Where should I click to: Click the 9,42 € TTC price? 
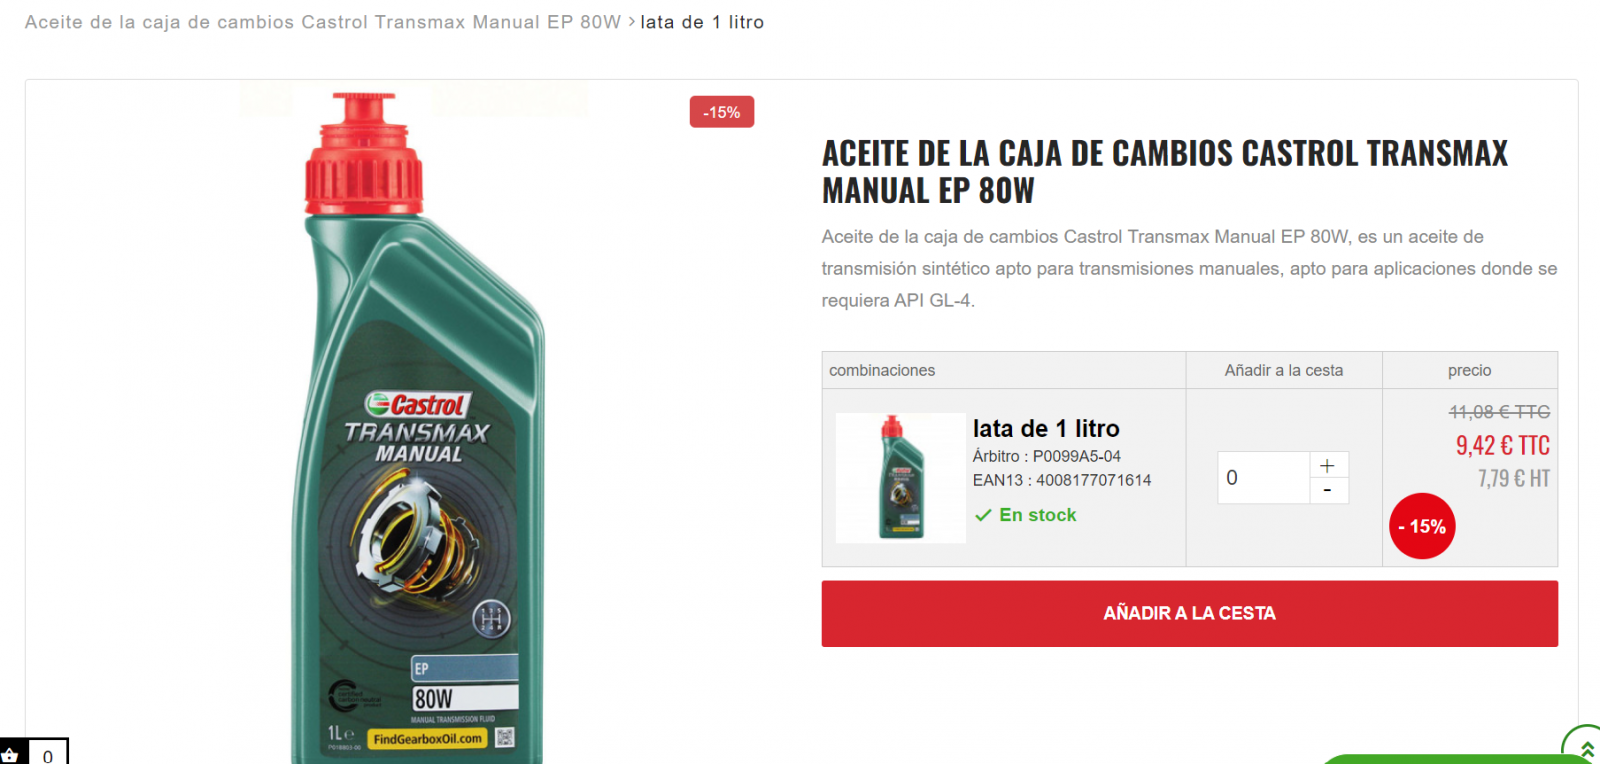pos(1502,446)
